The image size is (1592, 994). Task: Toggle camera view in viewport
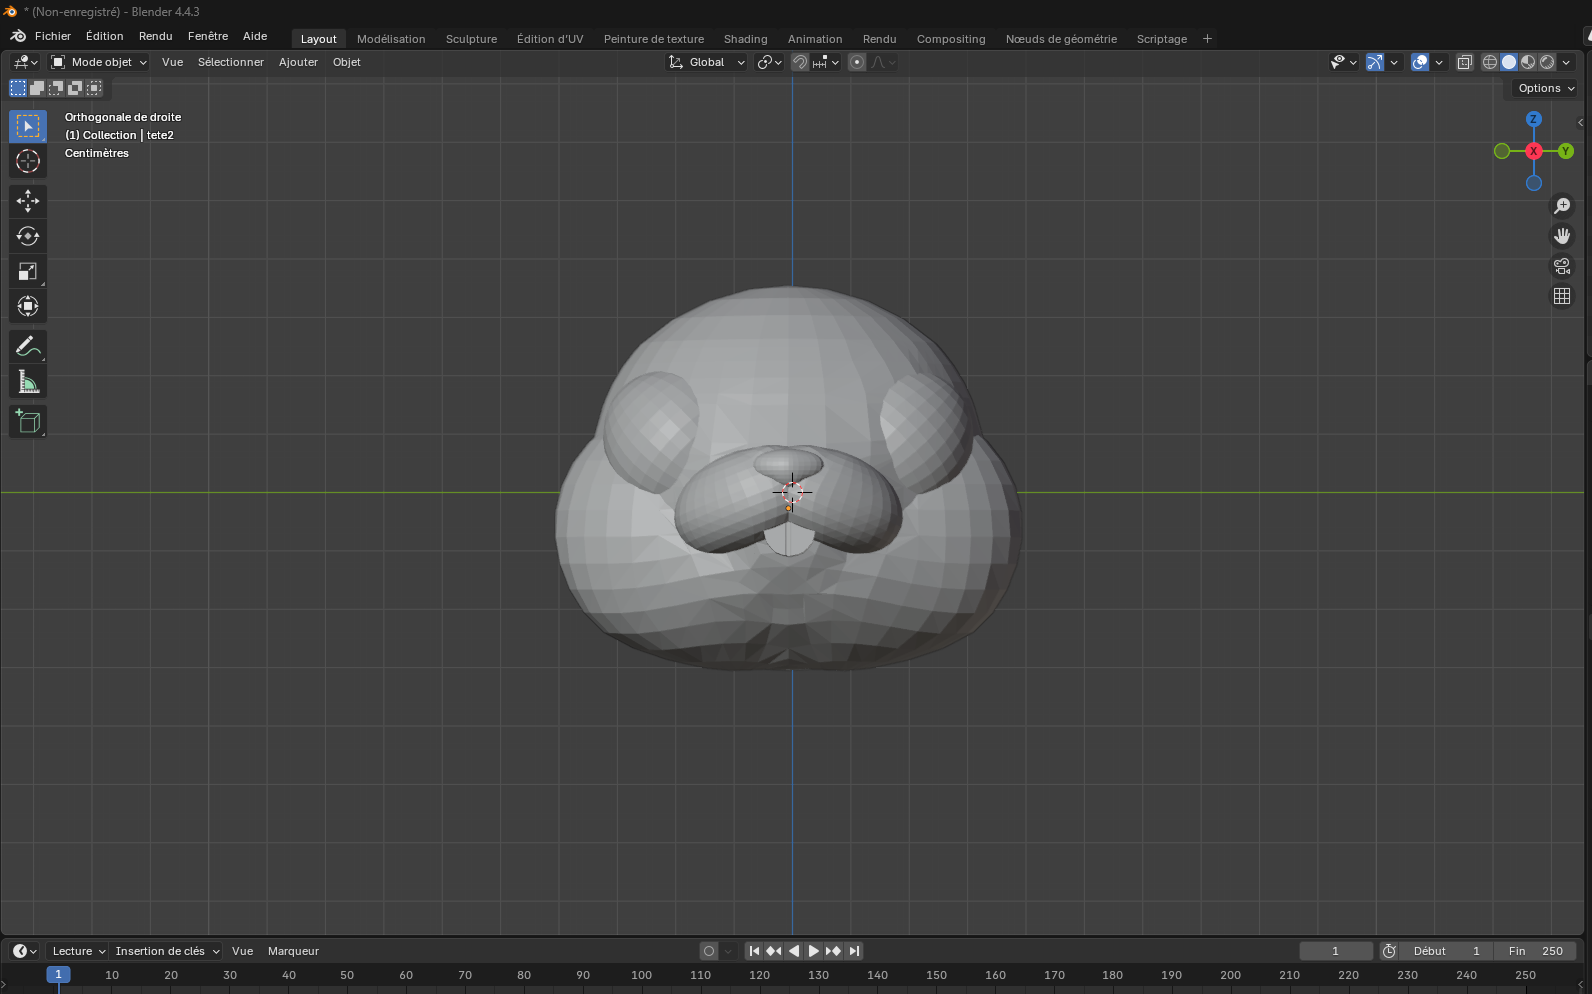(1562, 266)
